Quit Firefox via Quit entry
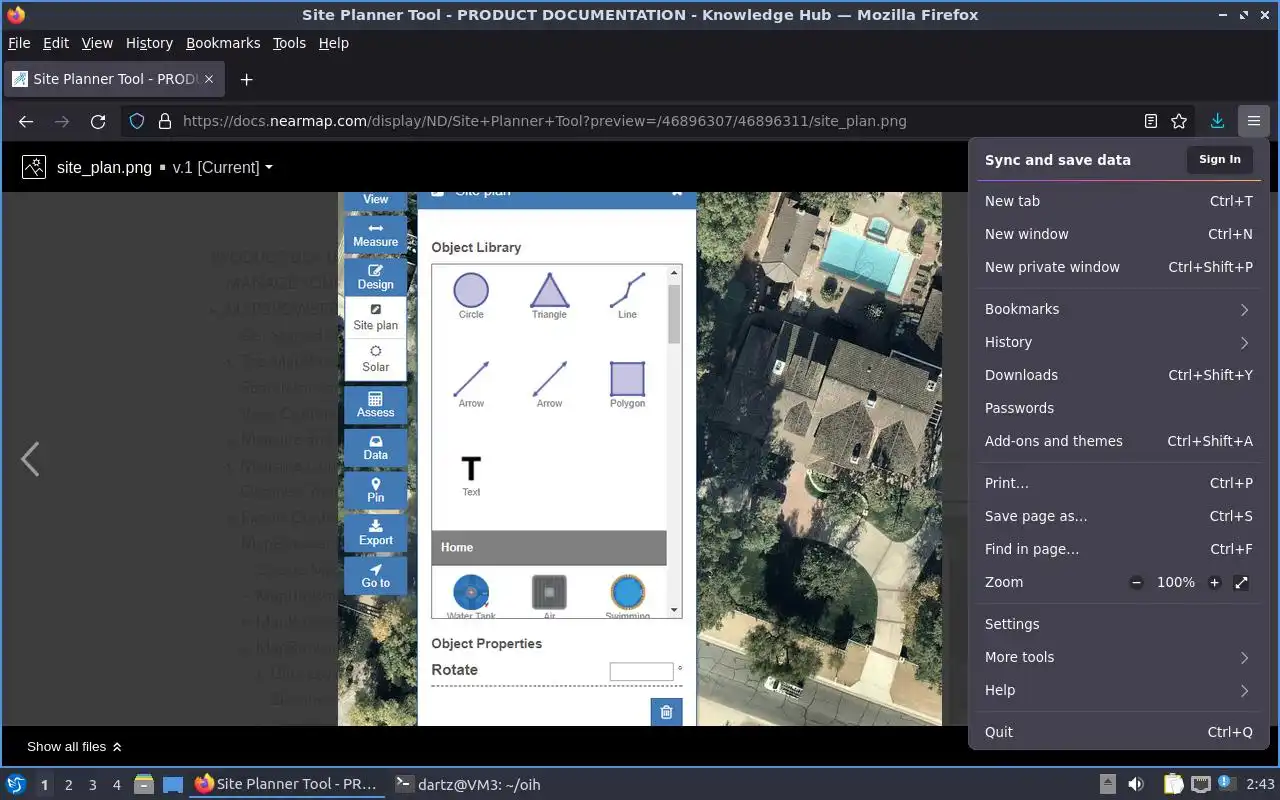 click(x=1118, y=732)
